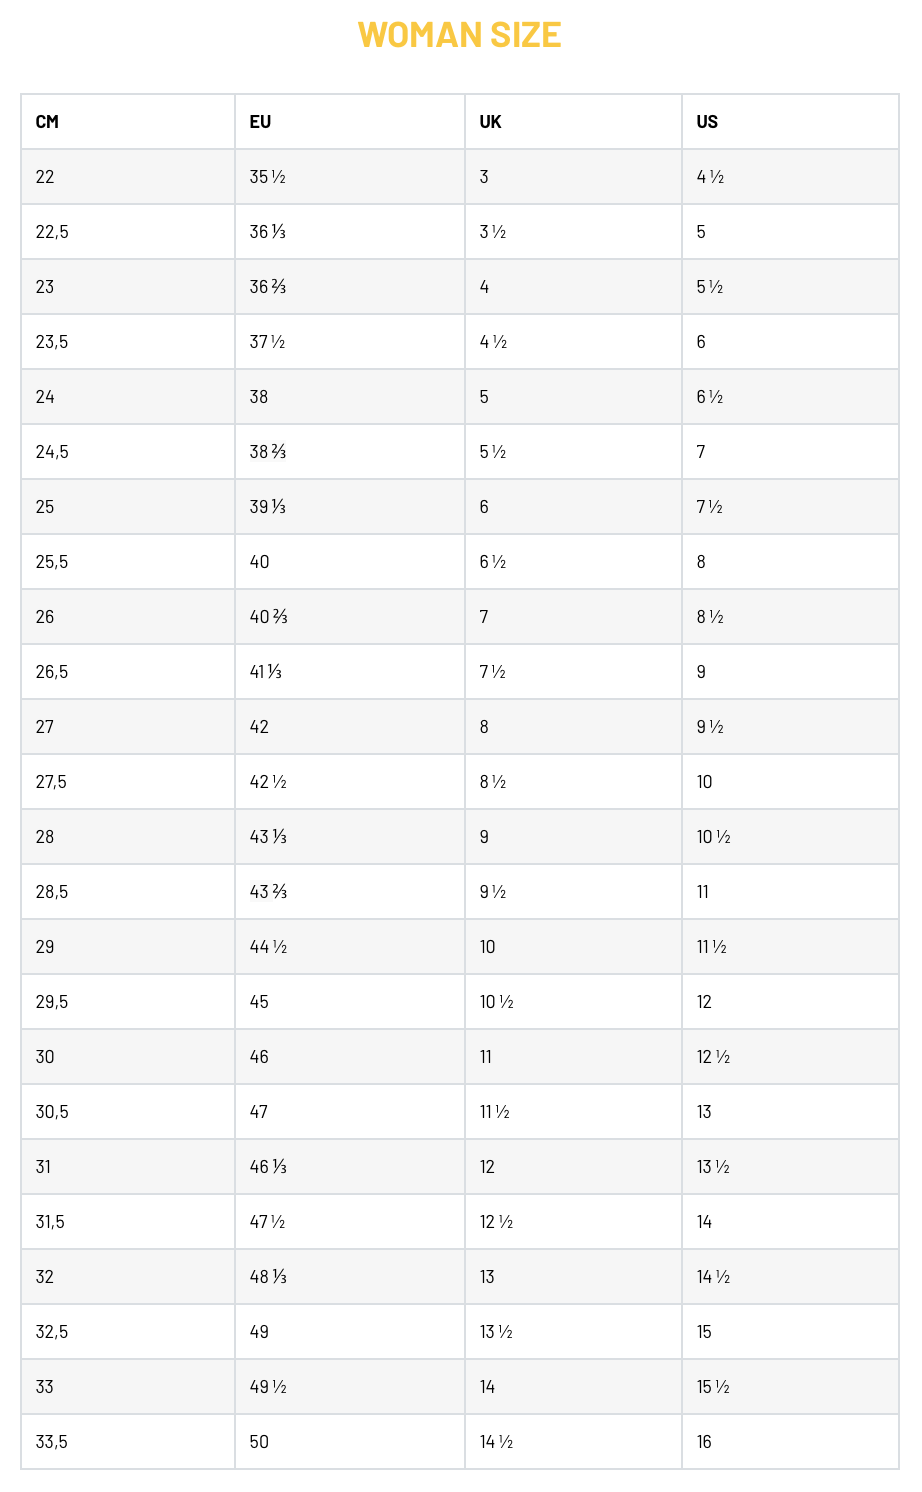Click the 28,5 CM cell
Viewport: 922px width, 1492px height.
pyautogui.click(x=52, y=892)
